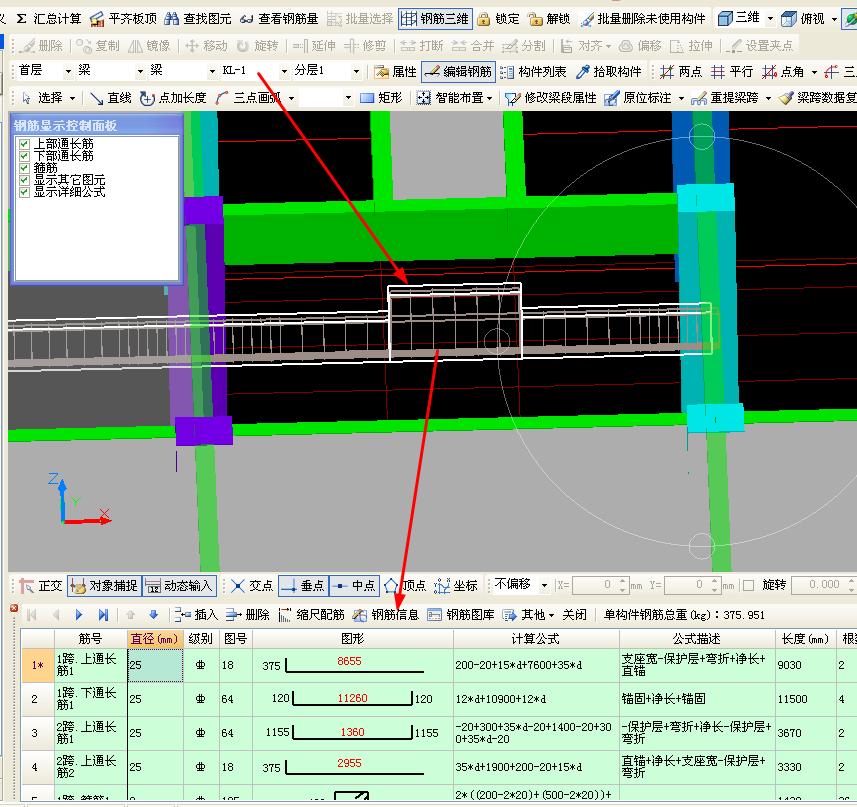Click 钢筋信息 rebar info button

pyautogui.click(x=386, y=615)
